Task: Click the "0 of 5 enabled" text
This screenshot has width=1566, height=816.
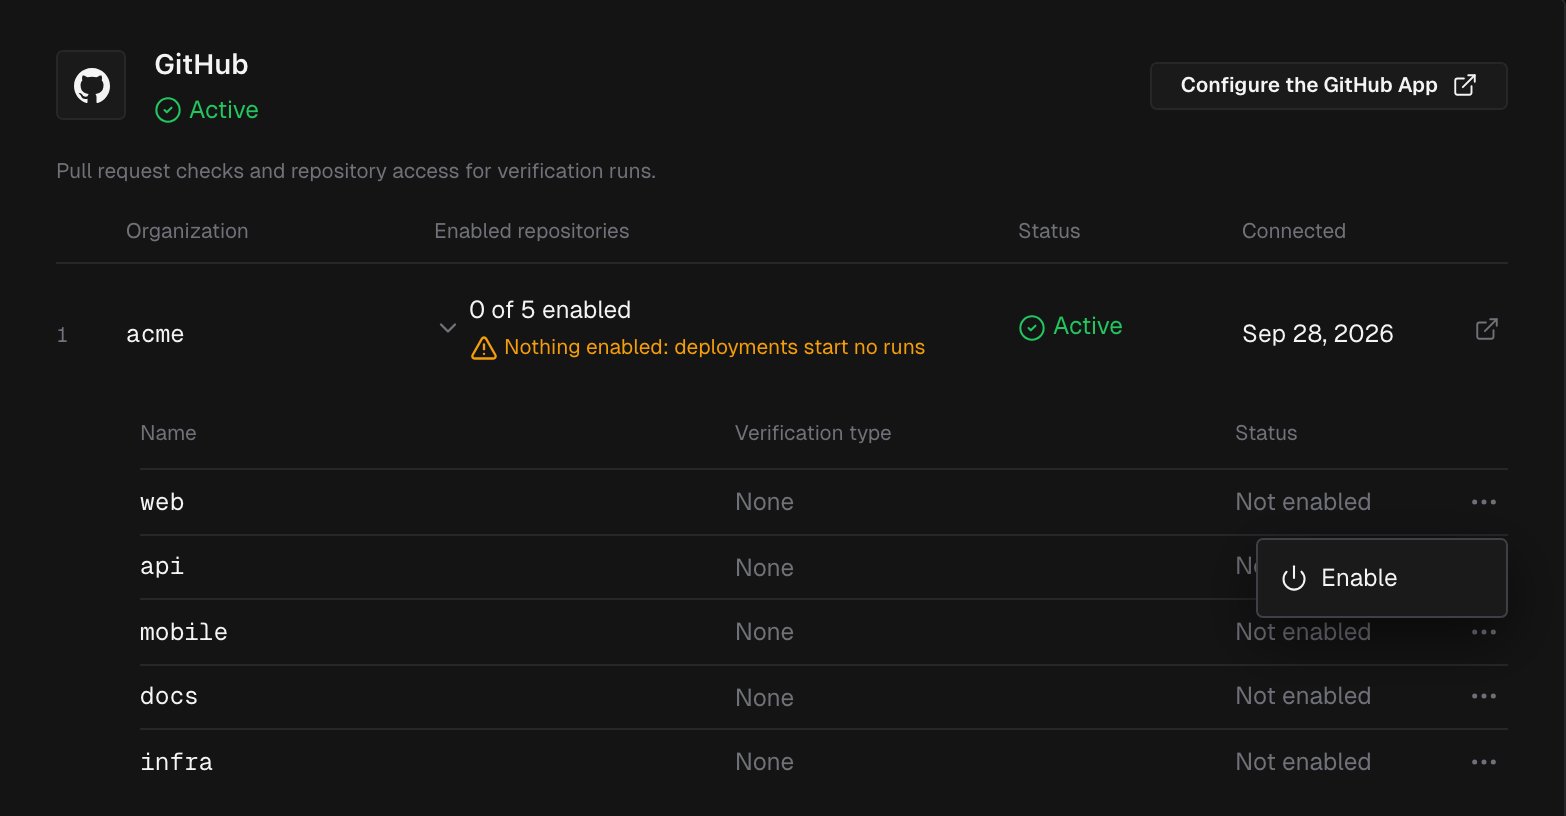Action: [550, 310]
